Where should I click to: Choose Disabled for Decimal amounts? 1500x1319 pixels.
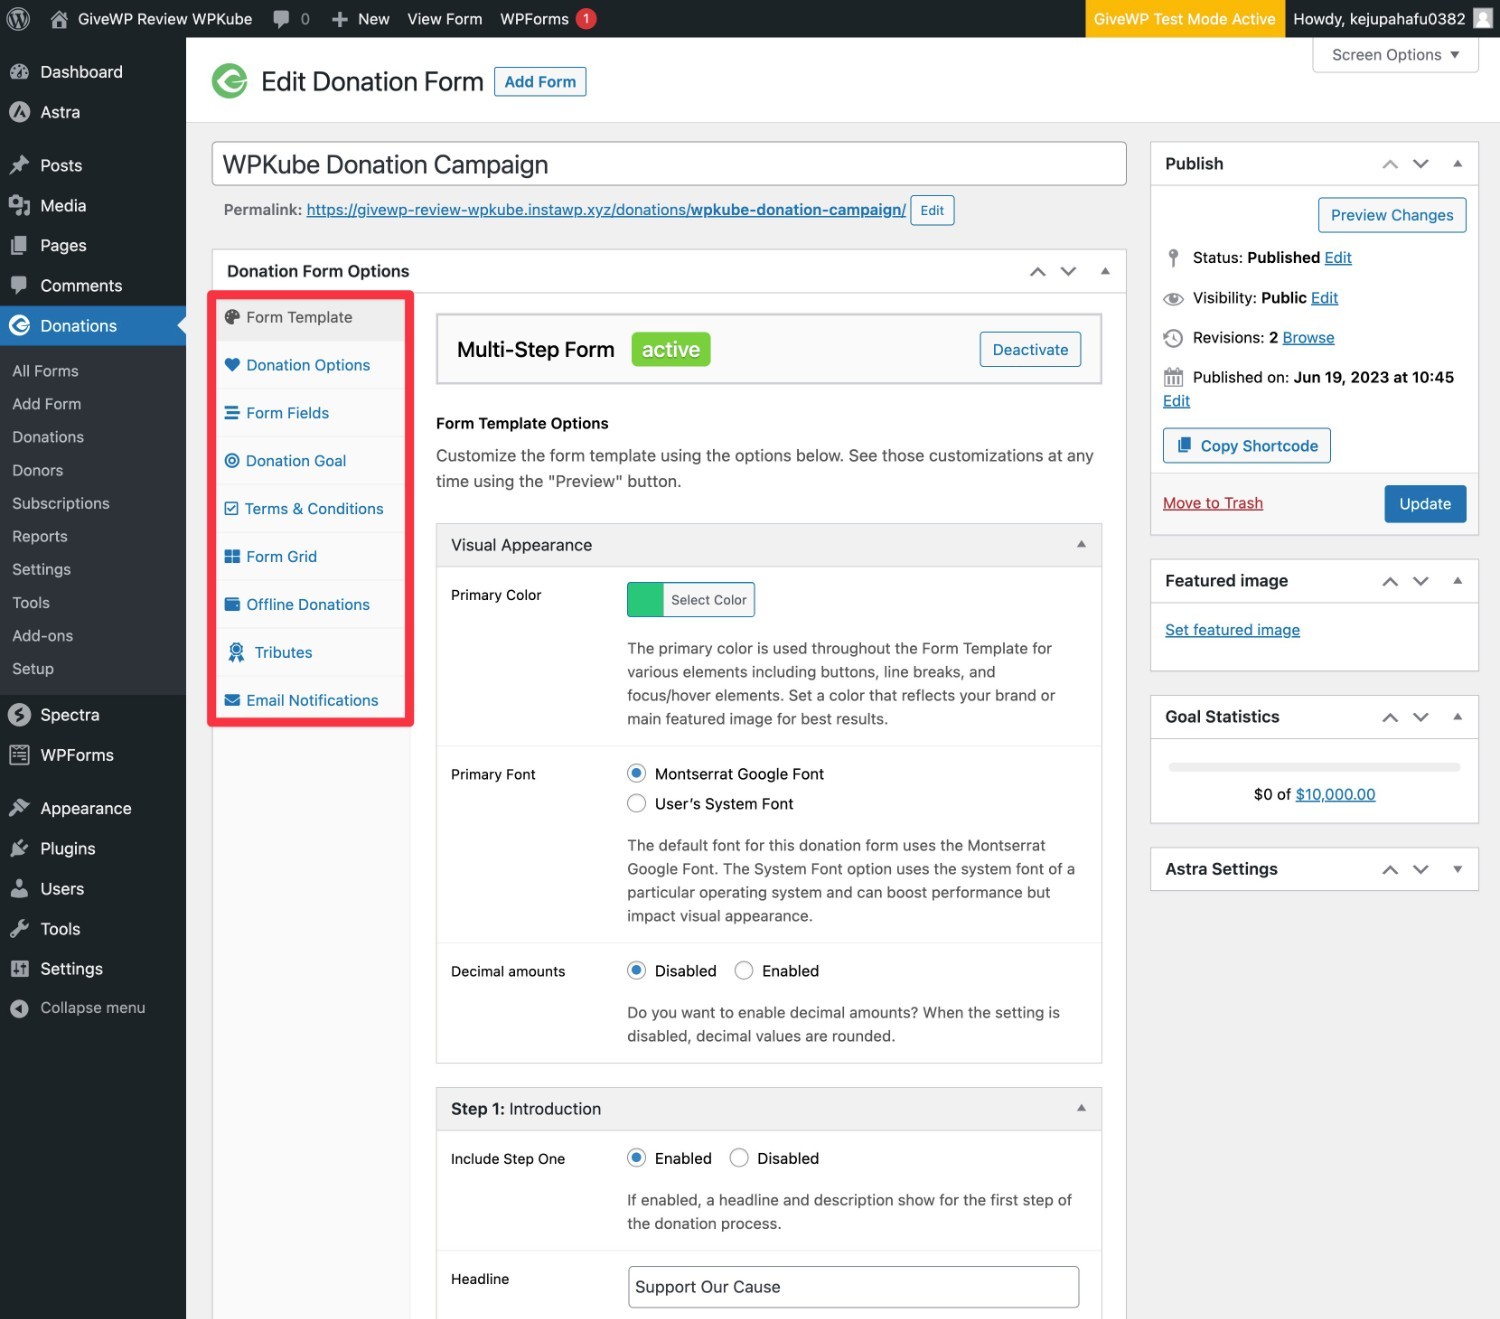pyautogui.click(x=636, y=970)
